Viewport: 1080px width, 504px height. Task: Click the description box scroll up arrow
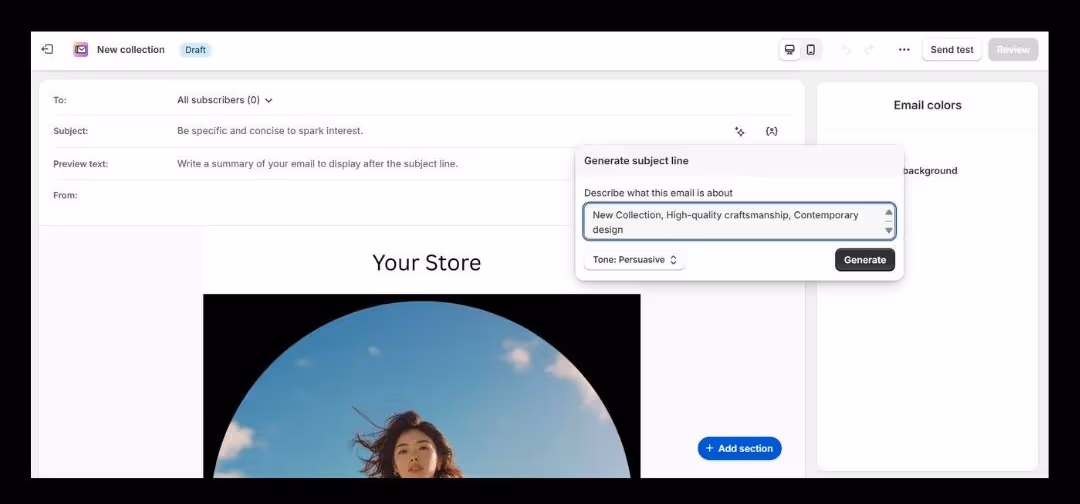tap(889, 213)
